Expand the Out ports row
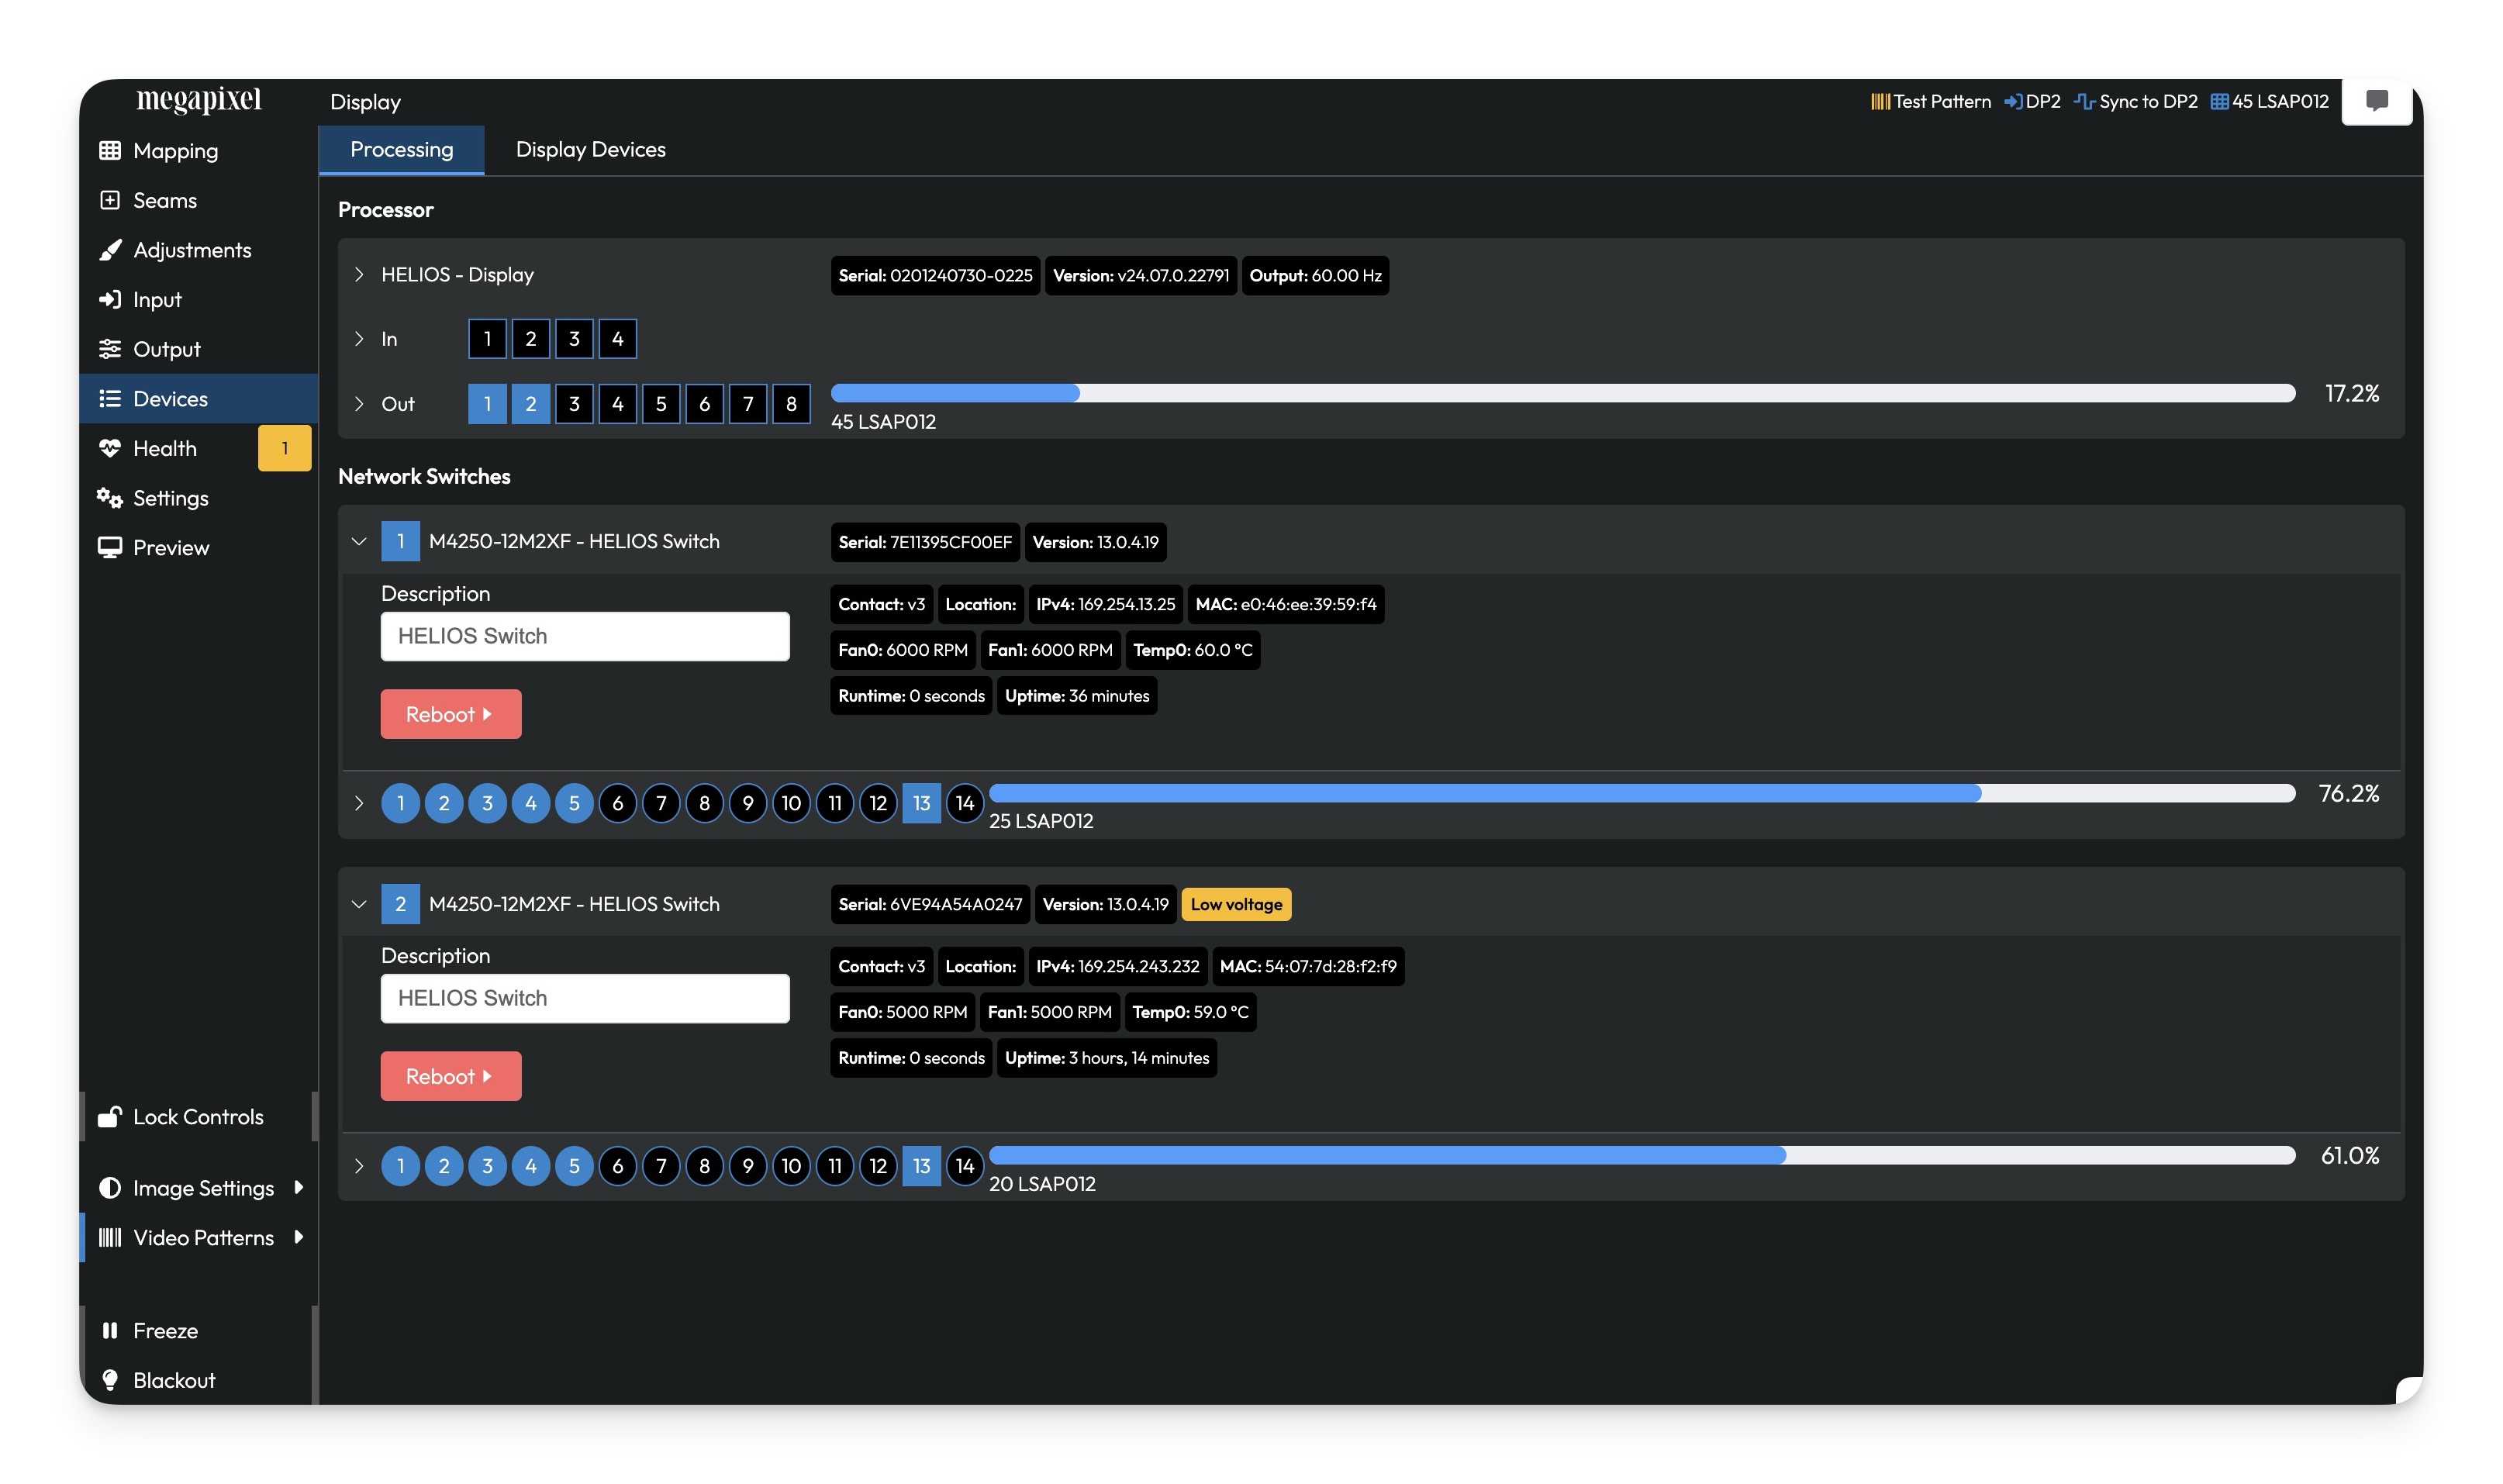 pos(359,404)
